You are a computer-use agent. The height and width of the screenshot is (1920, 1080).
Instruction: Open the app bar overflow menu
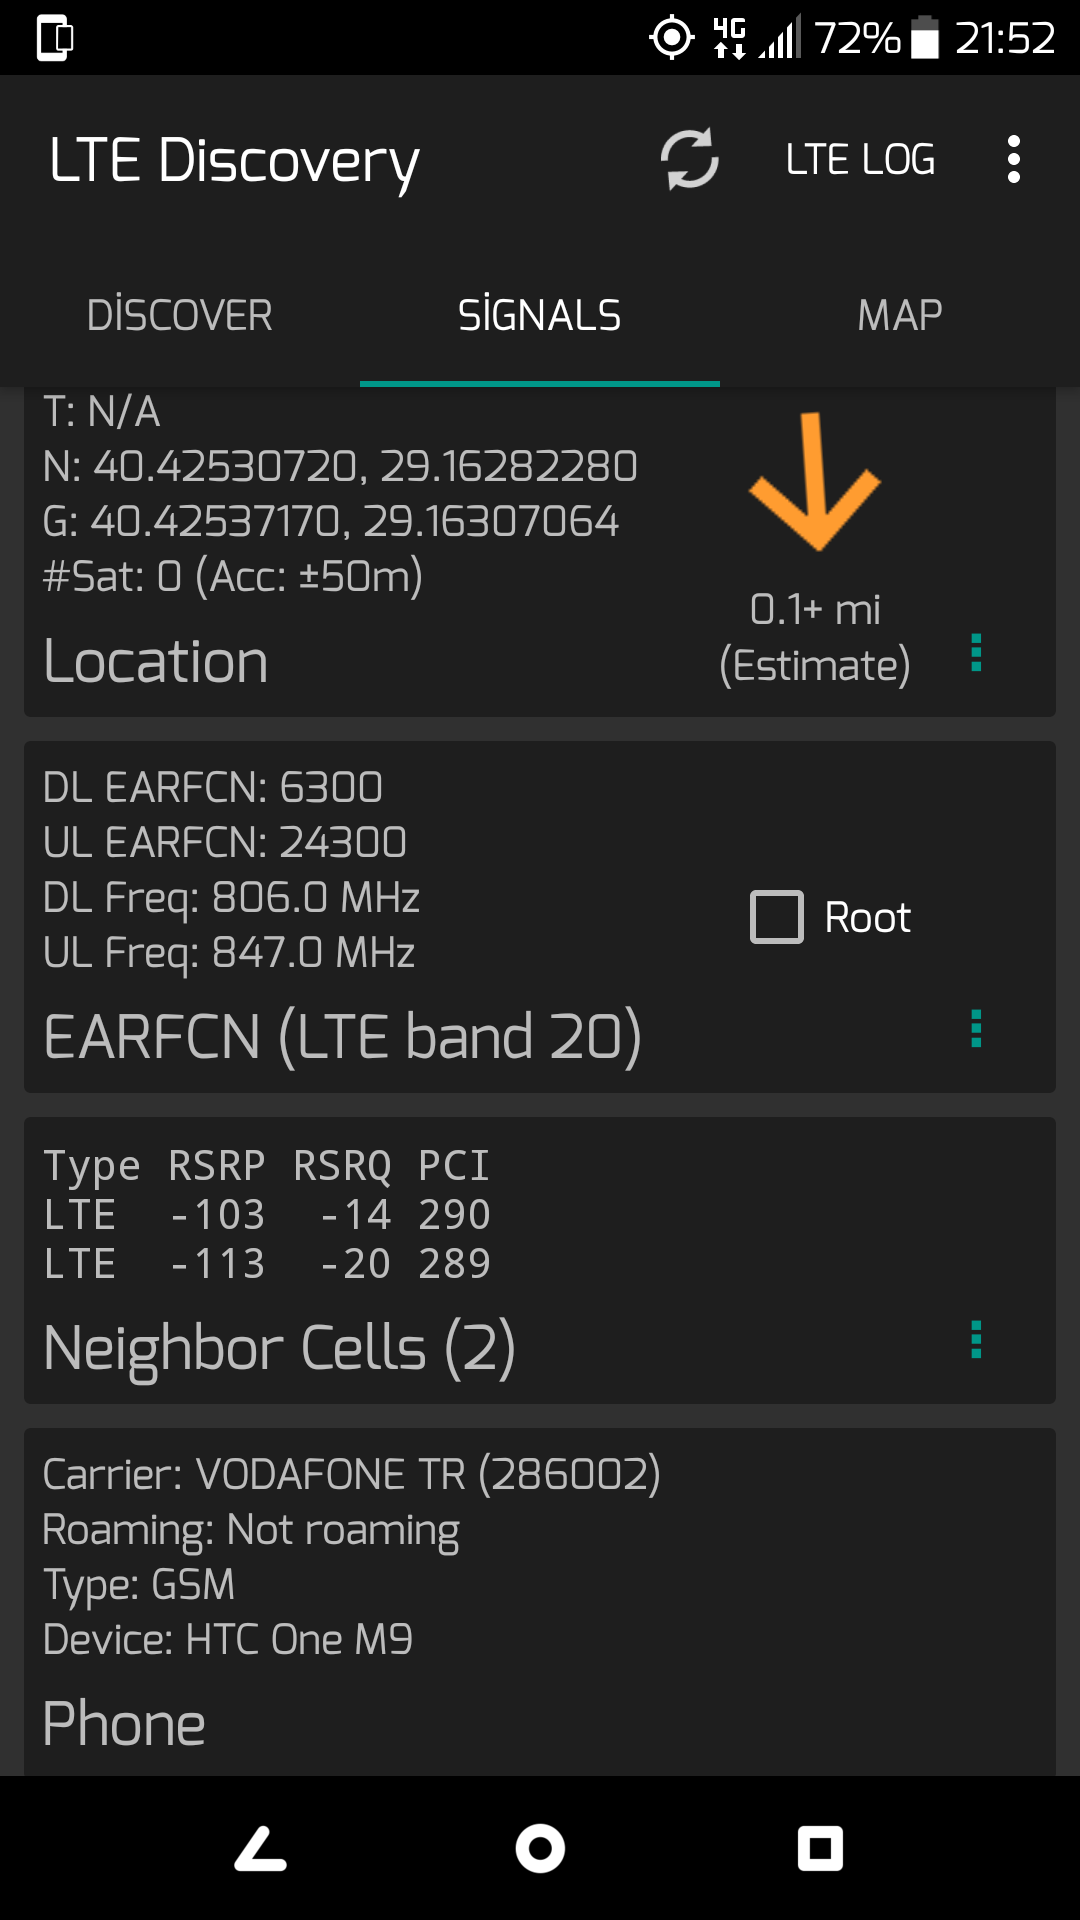[1014, 159]
